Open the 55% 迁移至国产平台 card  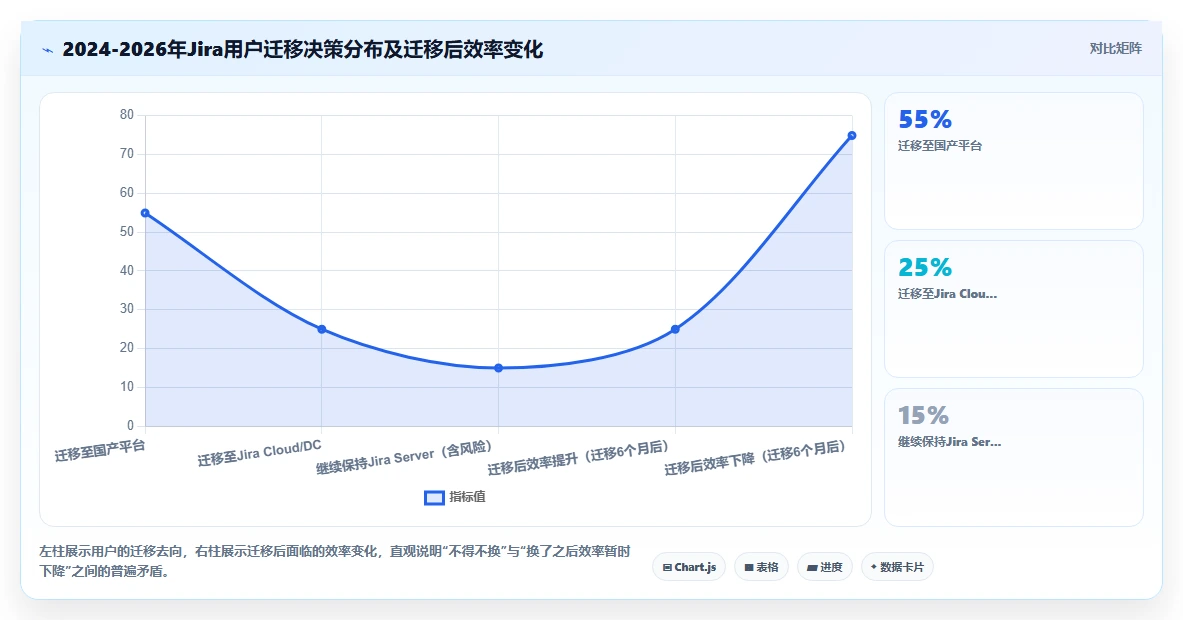1013,161
